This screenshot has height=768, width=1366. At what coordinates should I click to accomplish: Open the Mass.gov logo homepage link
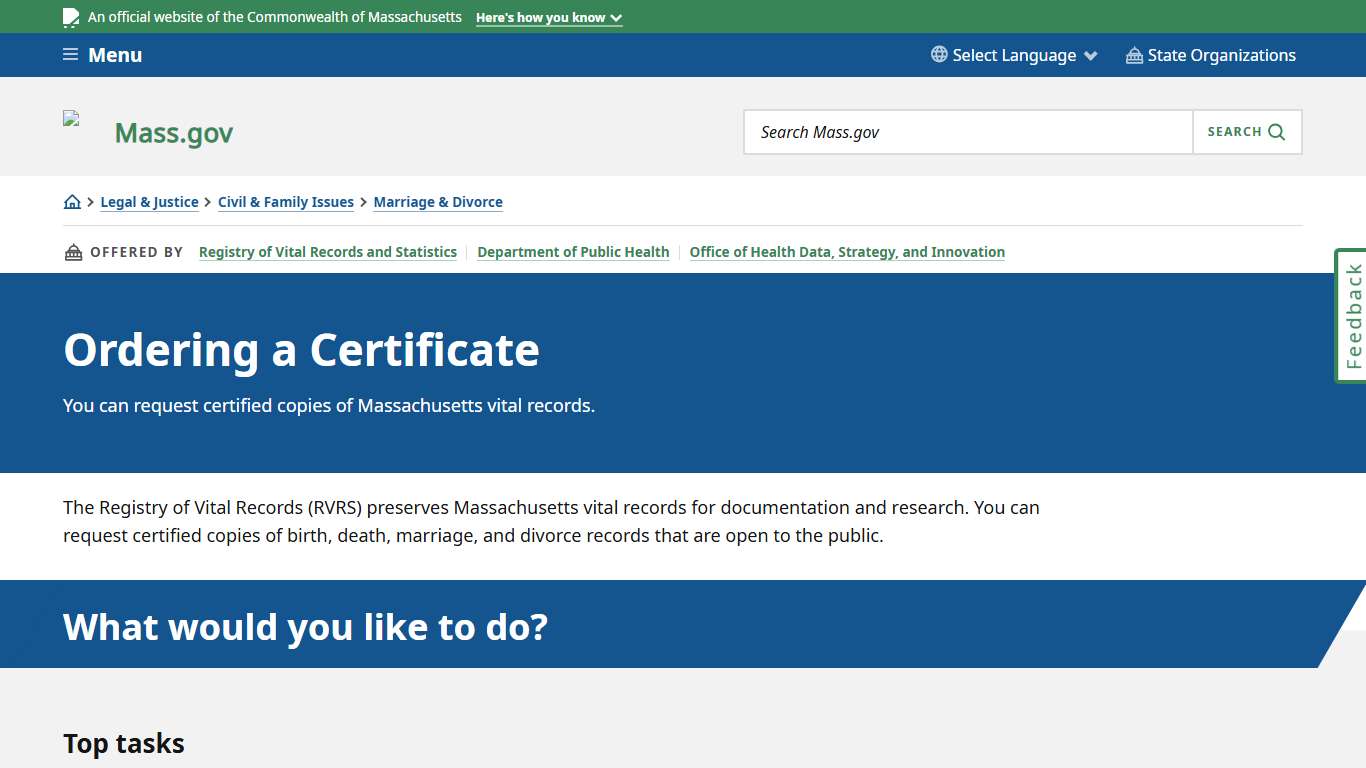pos(173,132)
